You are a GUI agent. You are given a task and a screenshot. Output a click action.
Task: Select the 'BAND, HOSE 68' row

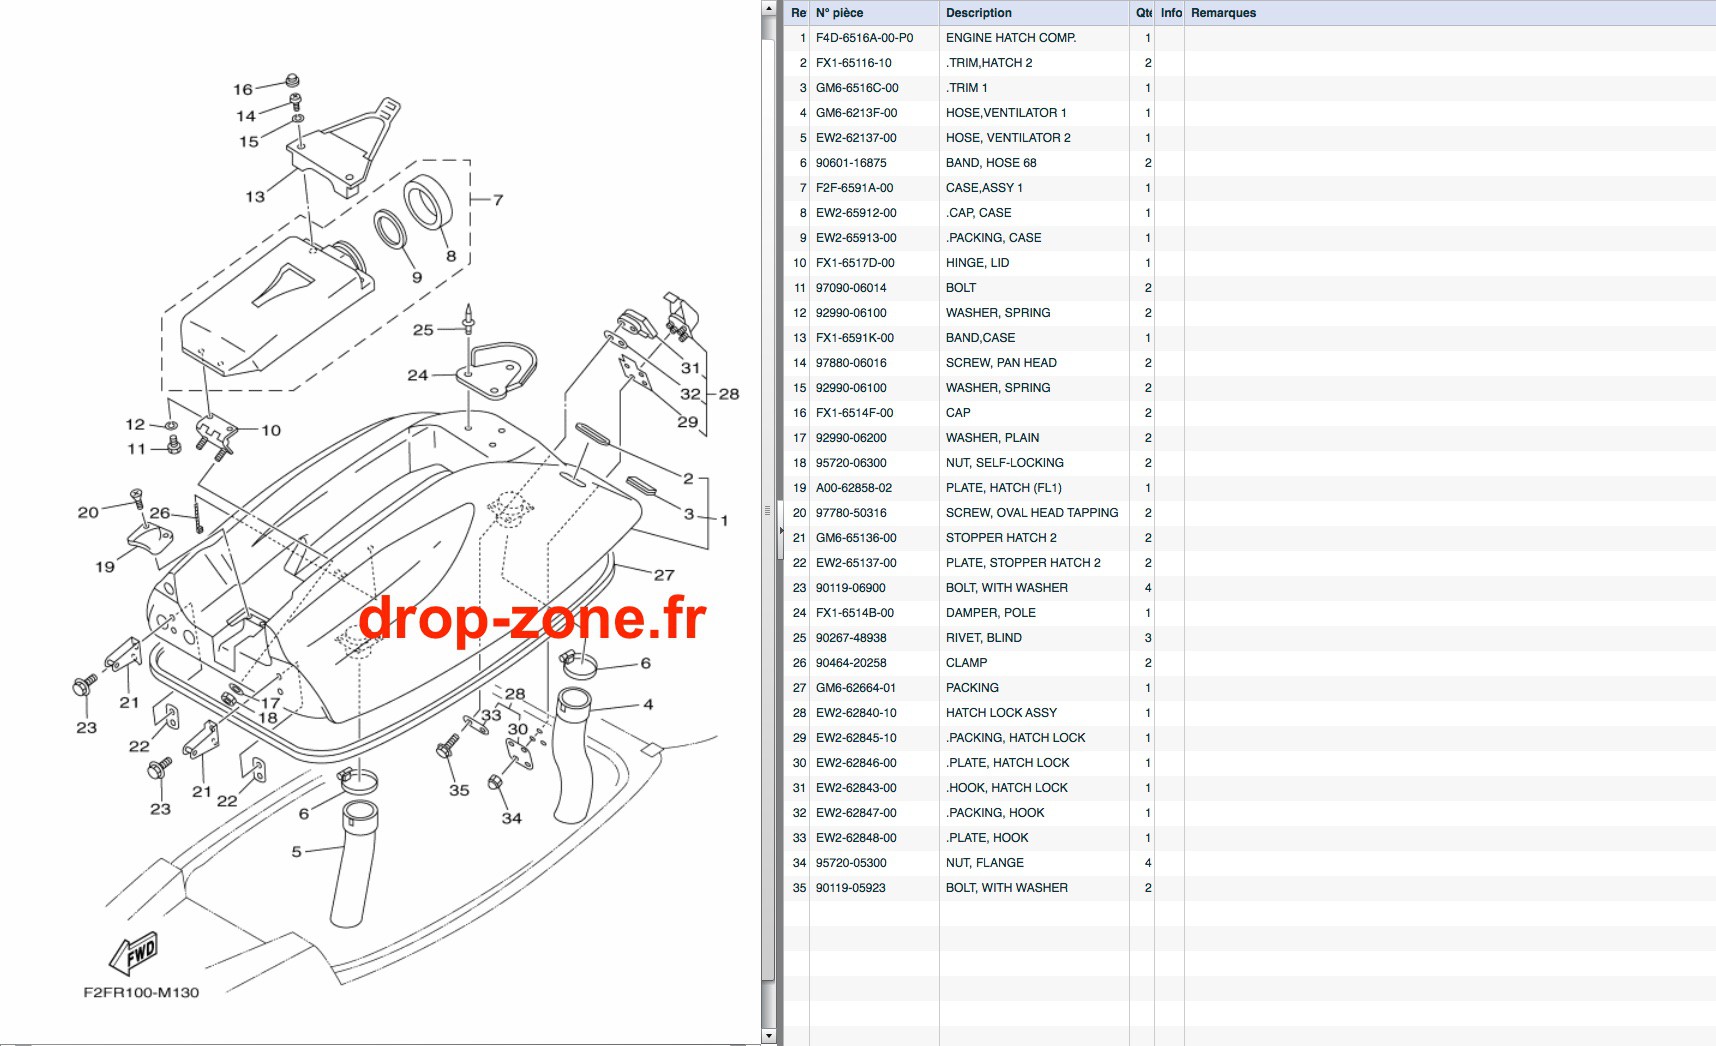pos(1250,163)
